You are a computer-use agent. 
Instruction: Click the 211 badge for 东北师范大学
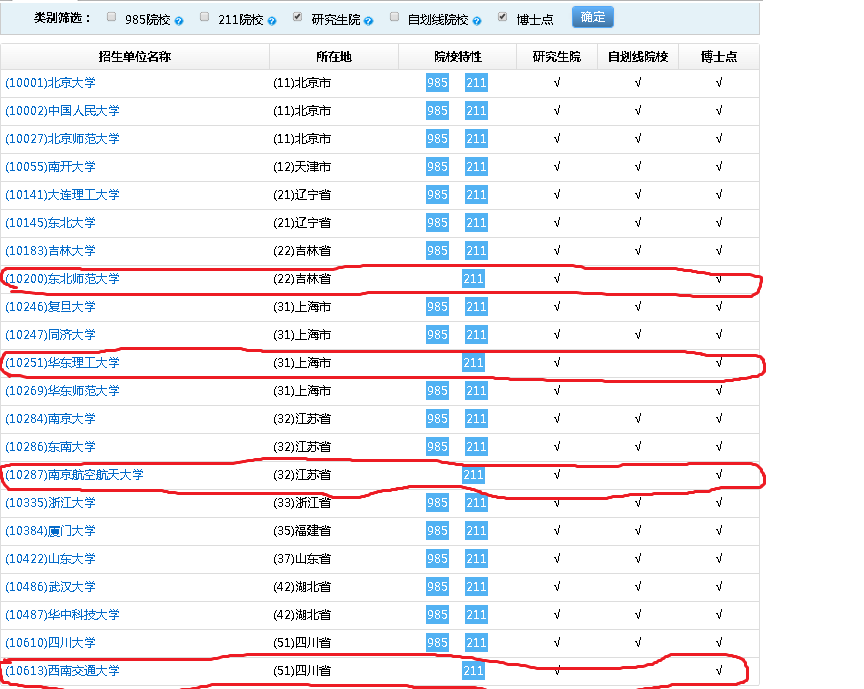(475, 279)
